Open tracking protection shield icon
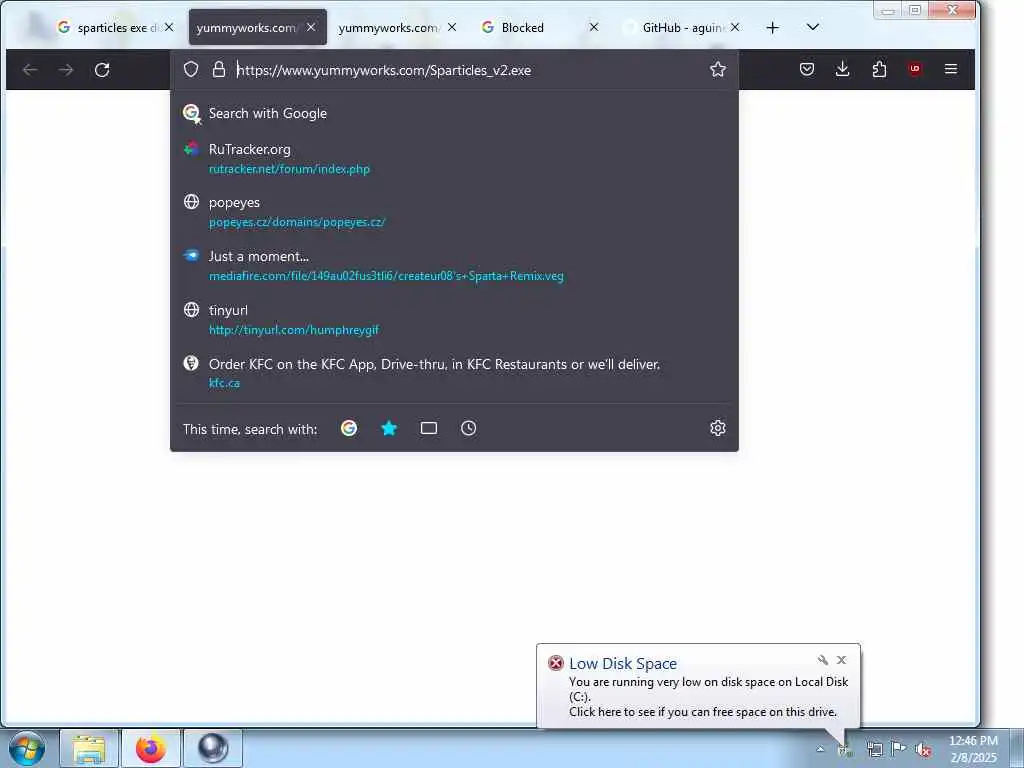 click(191, 69)
